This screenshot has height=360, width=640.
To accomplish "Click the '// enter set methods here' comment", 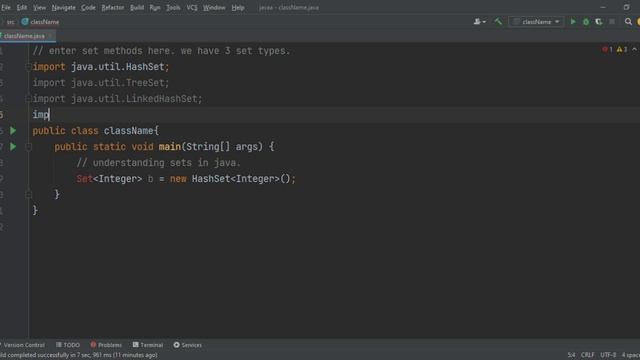I will [161, 51].
